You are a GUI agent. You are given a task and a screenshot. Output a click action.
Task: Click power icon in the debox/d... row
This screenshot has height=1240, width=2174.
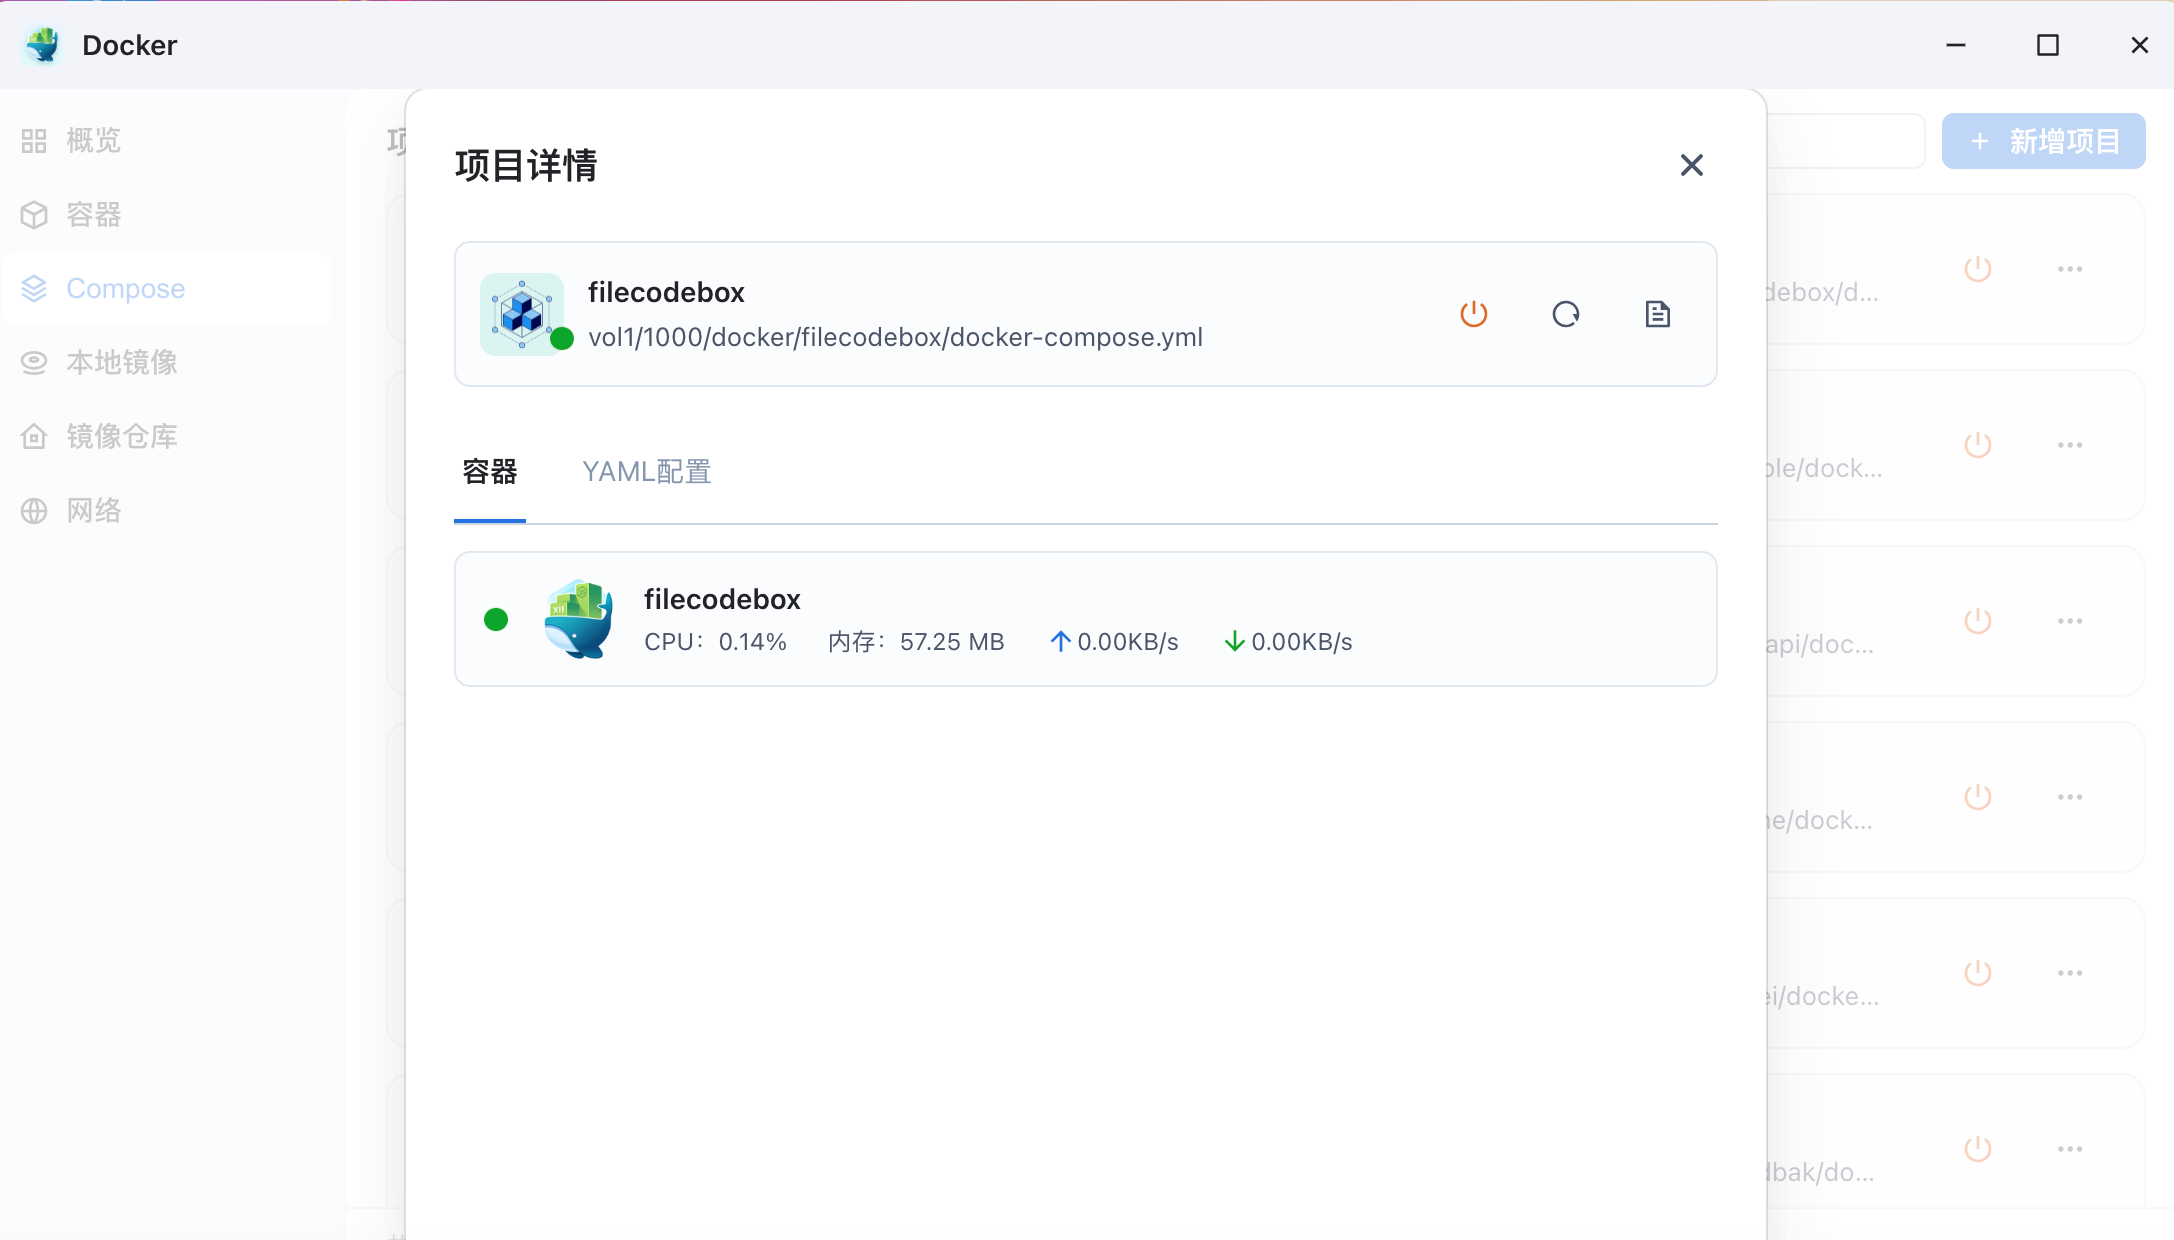coord(1978,269)
